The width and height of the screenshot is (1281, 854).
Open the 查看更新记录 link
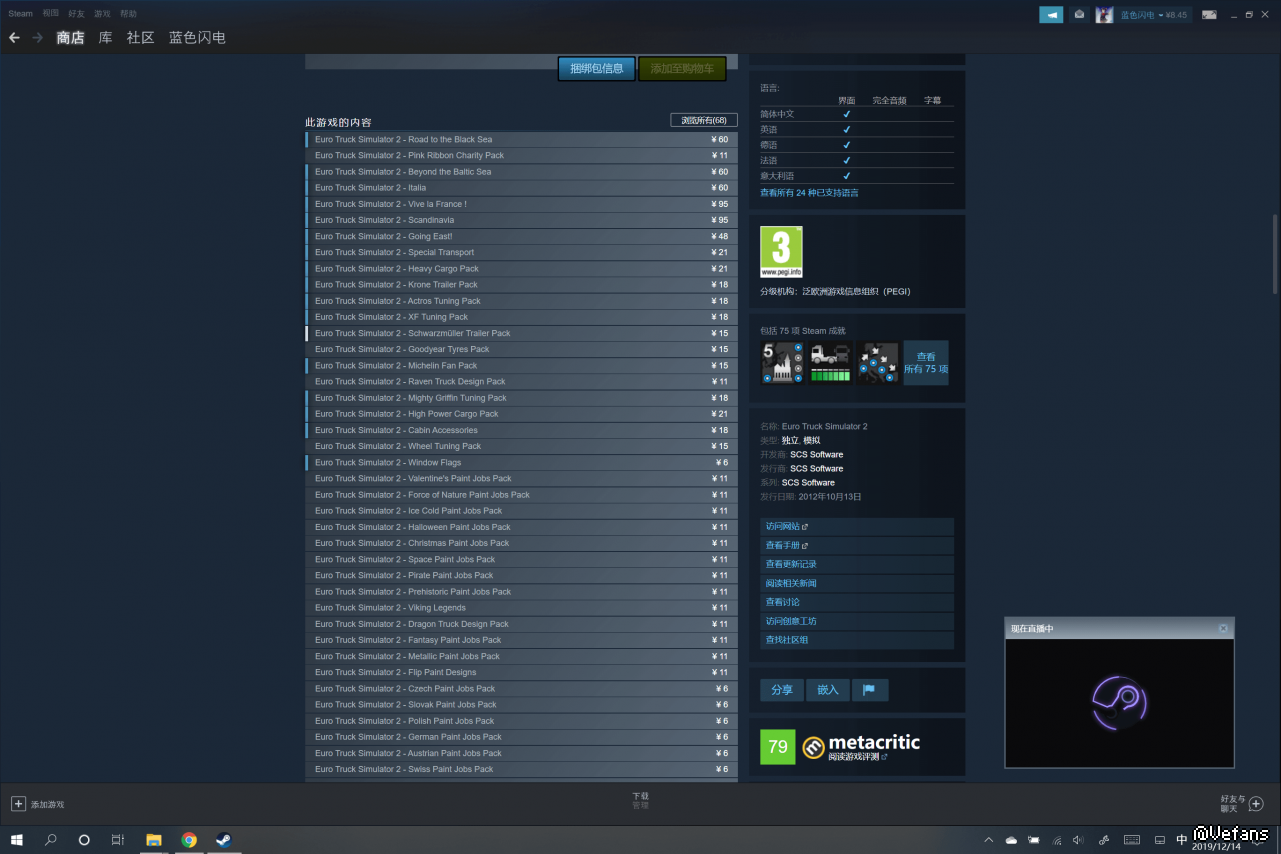[857, 565]
